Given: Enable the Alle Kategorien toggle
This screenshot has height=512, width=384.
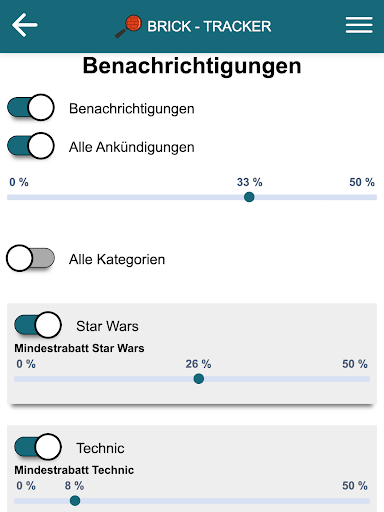Looking at the screenshot, I should [31, 258].
